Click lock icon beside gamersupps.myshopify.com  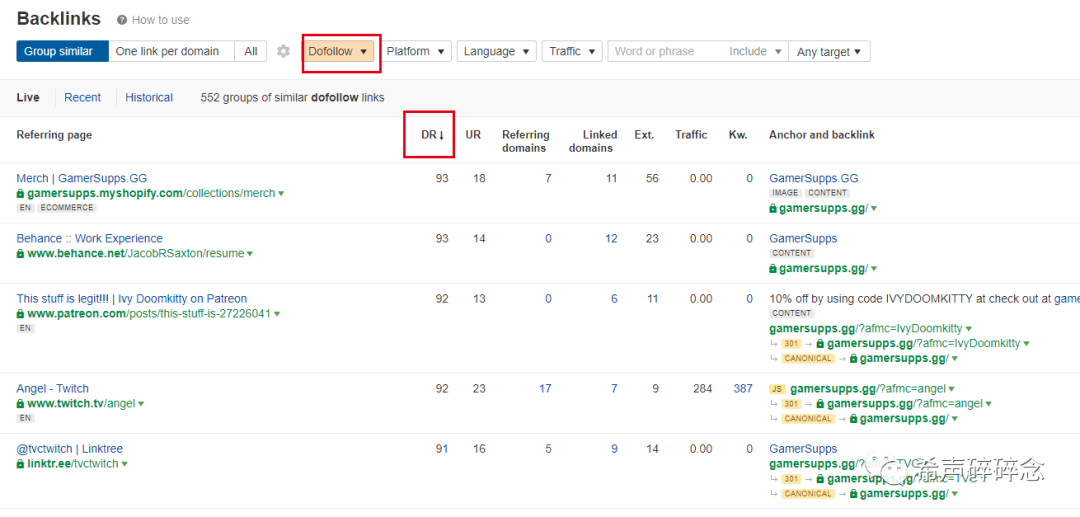21,193
